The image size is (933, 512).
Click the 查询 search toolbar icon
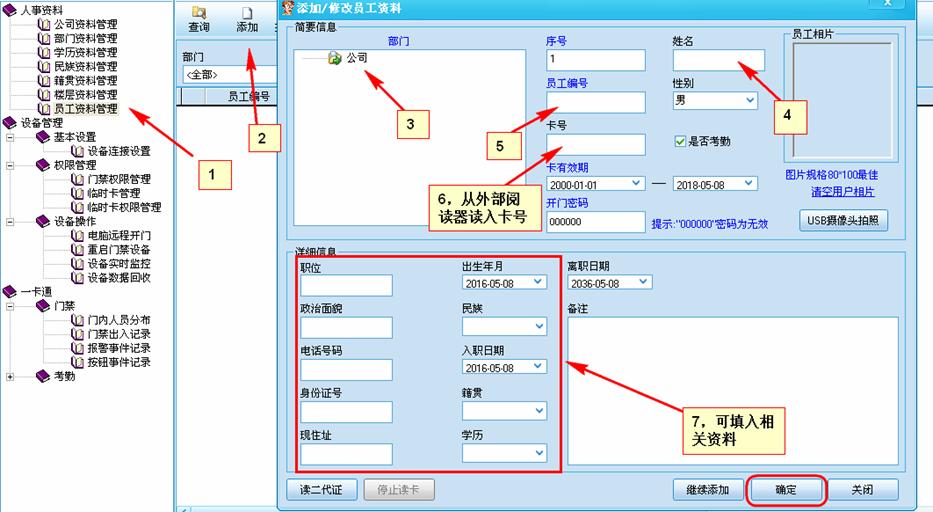198,20
